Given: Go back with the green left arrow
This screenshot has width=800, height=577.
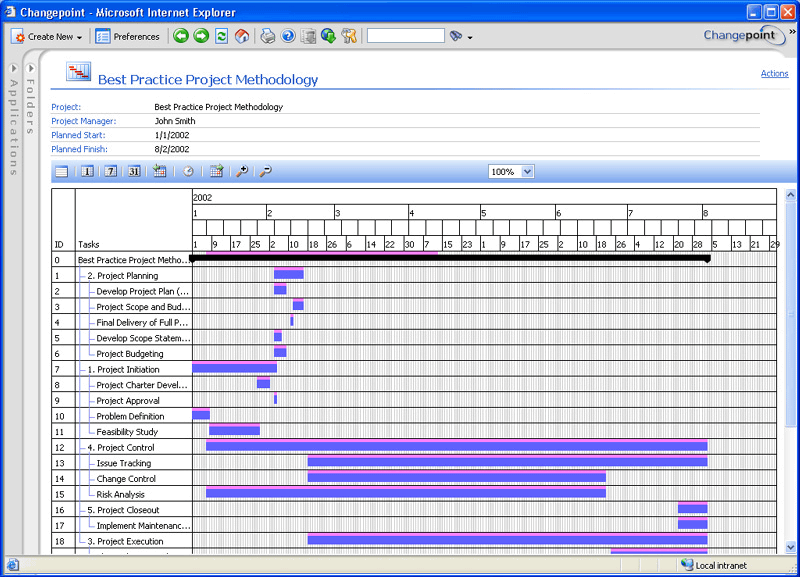Looking at the screenshot, I should (181, 36).
